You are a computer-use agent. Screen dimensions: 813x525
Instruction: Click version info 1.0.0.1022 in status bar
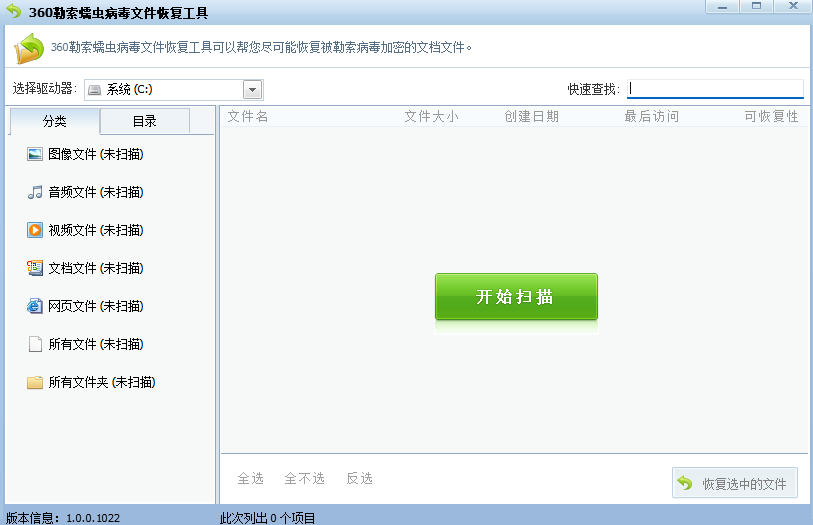pyautogui.click(x=63, y=518)
